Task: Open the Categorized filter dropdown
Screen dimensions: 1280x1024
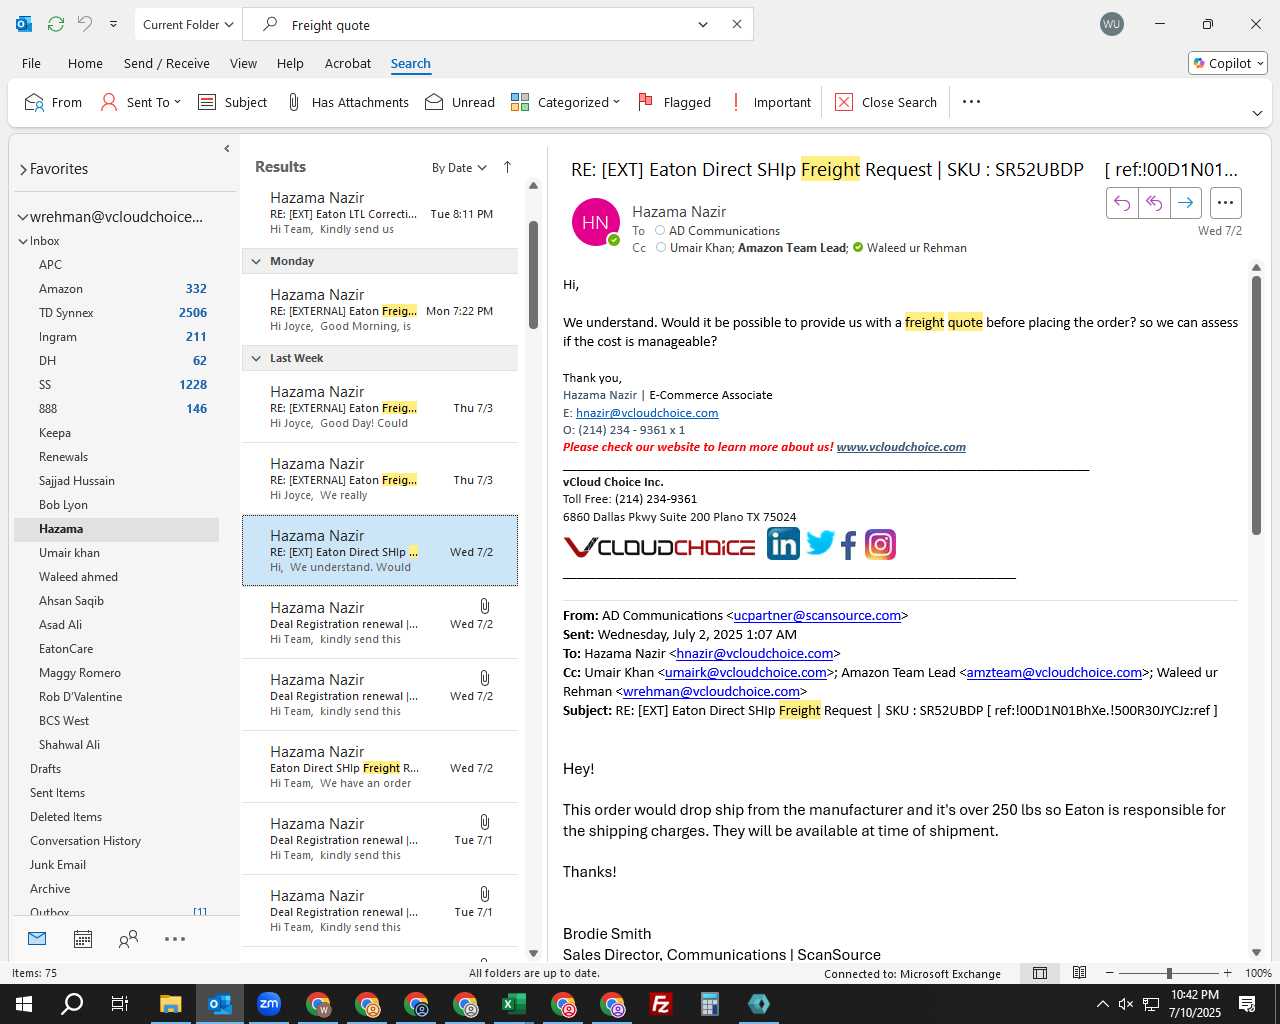Action: coord(565,102)
